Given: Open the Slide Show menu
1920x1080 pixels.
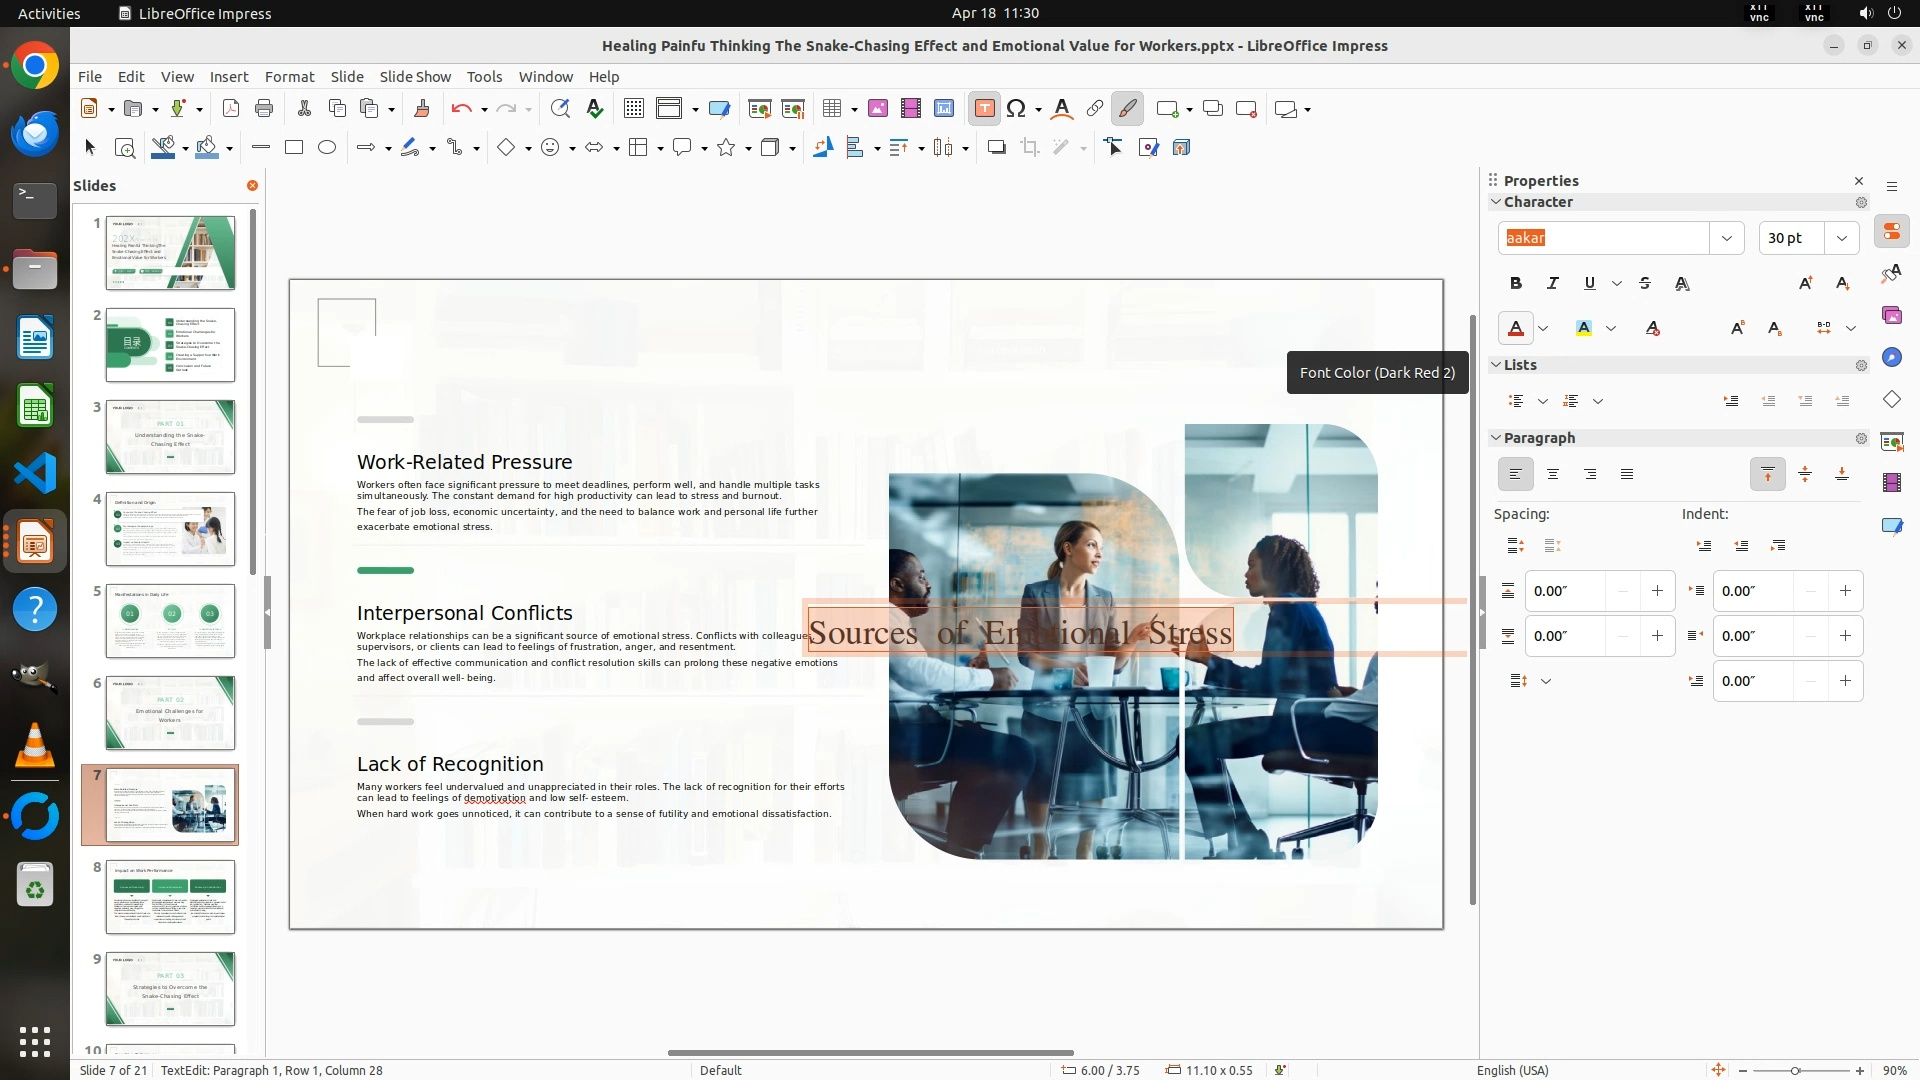Looking at the screenshot, I should click(415, 77).
